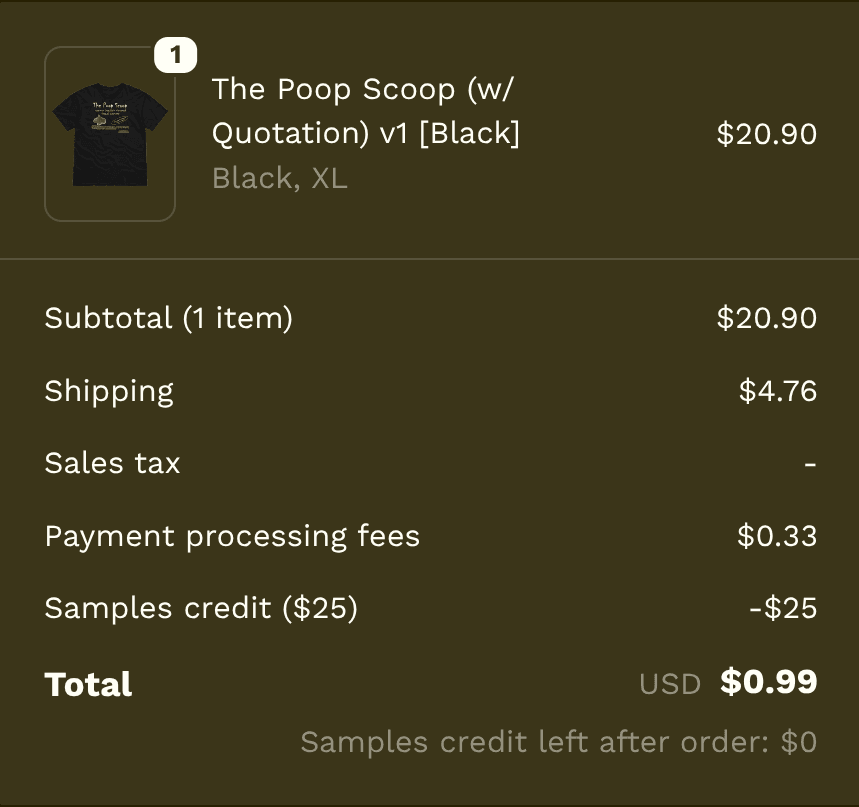
Task: Click The Poop Scoop product title
Action: tap(366, 111)
